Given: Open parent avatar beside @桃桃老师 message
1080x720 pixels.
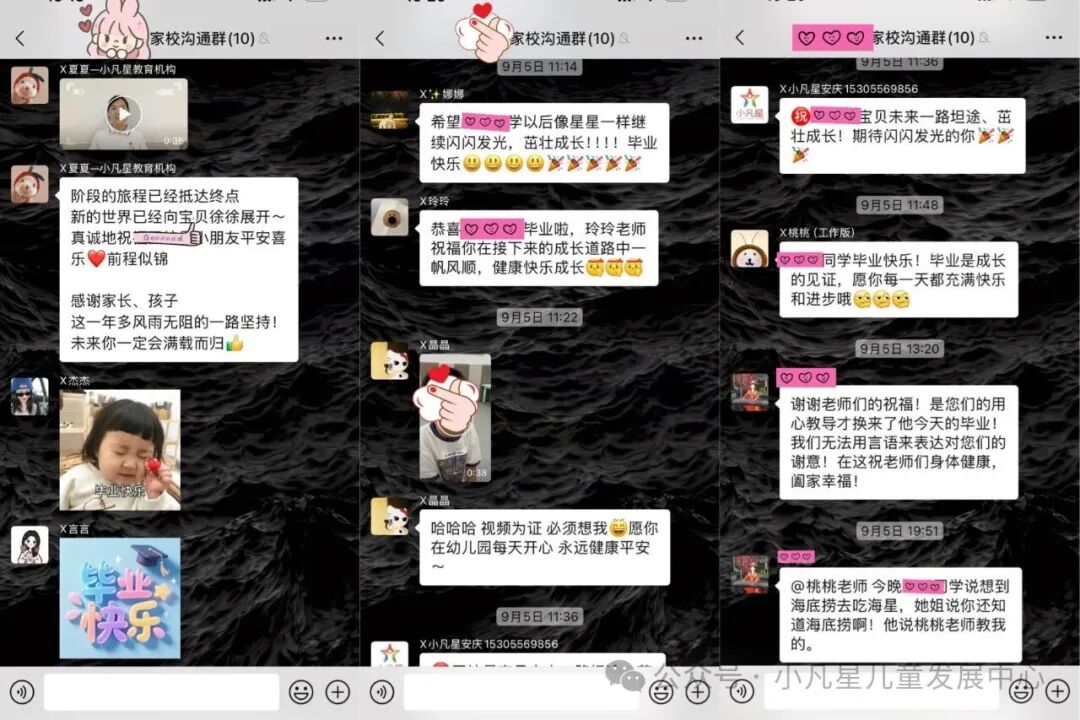Looking at the screenshot, I should pos(749,573).
